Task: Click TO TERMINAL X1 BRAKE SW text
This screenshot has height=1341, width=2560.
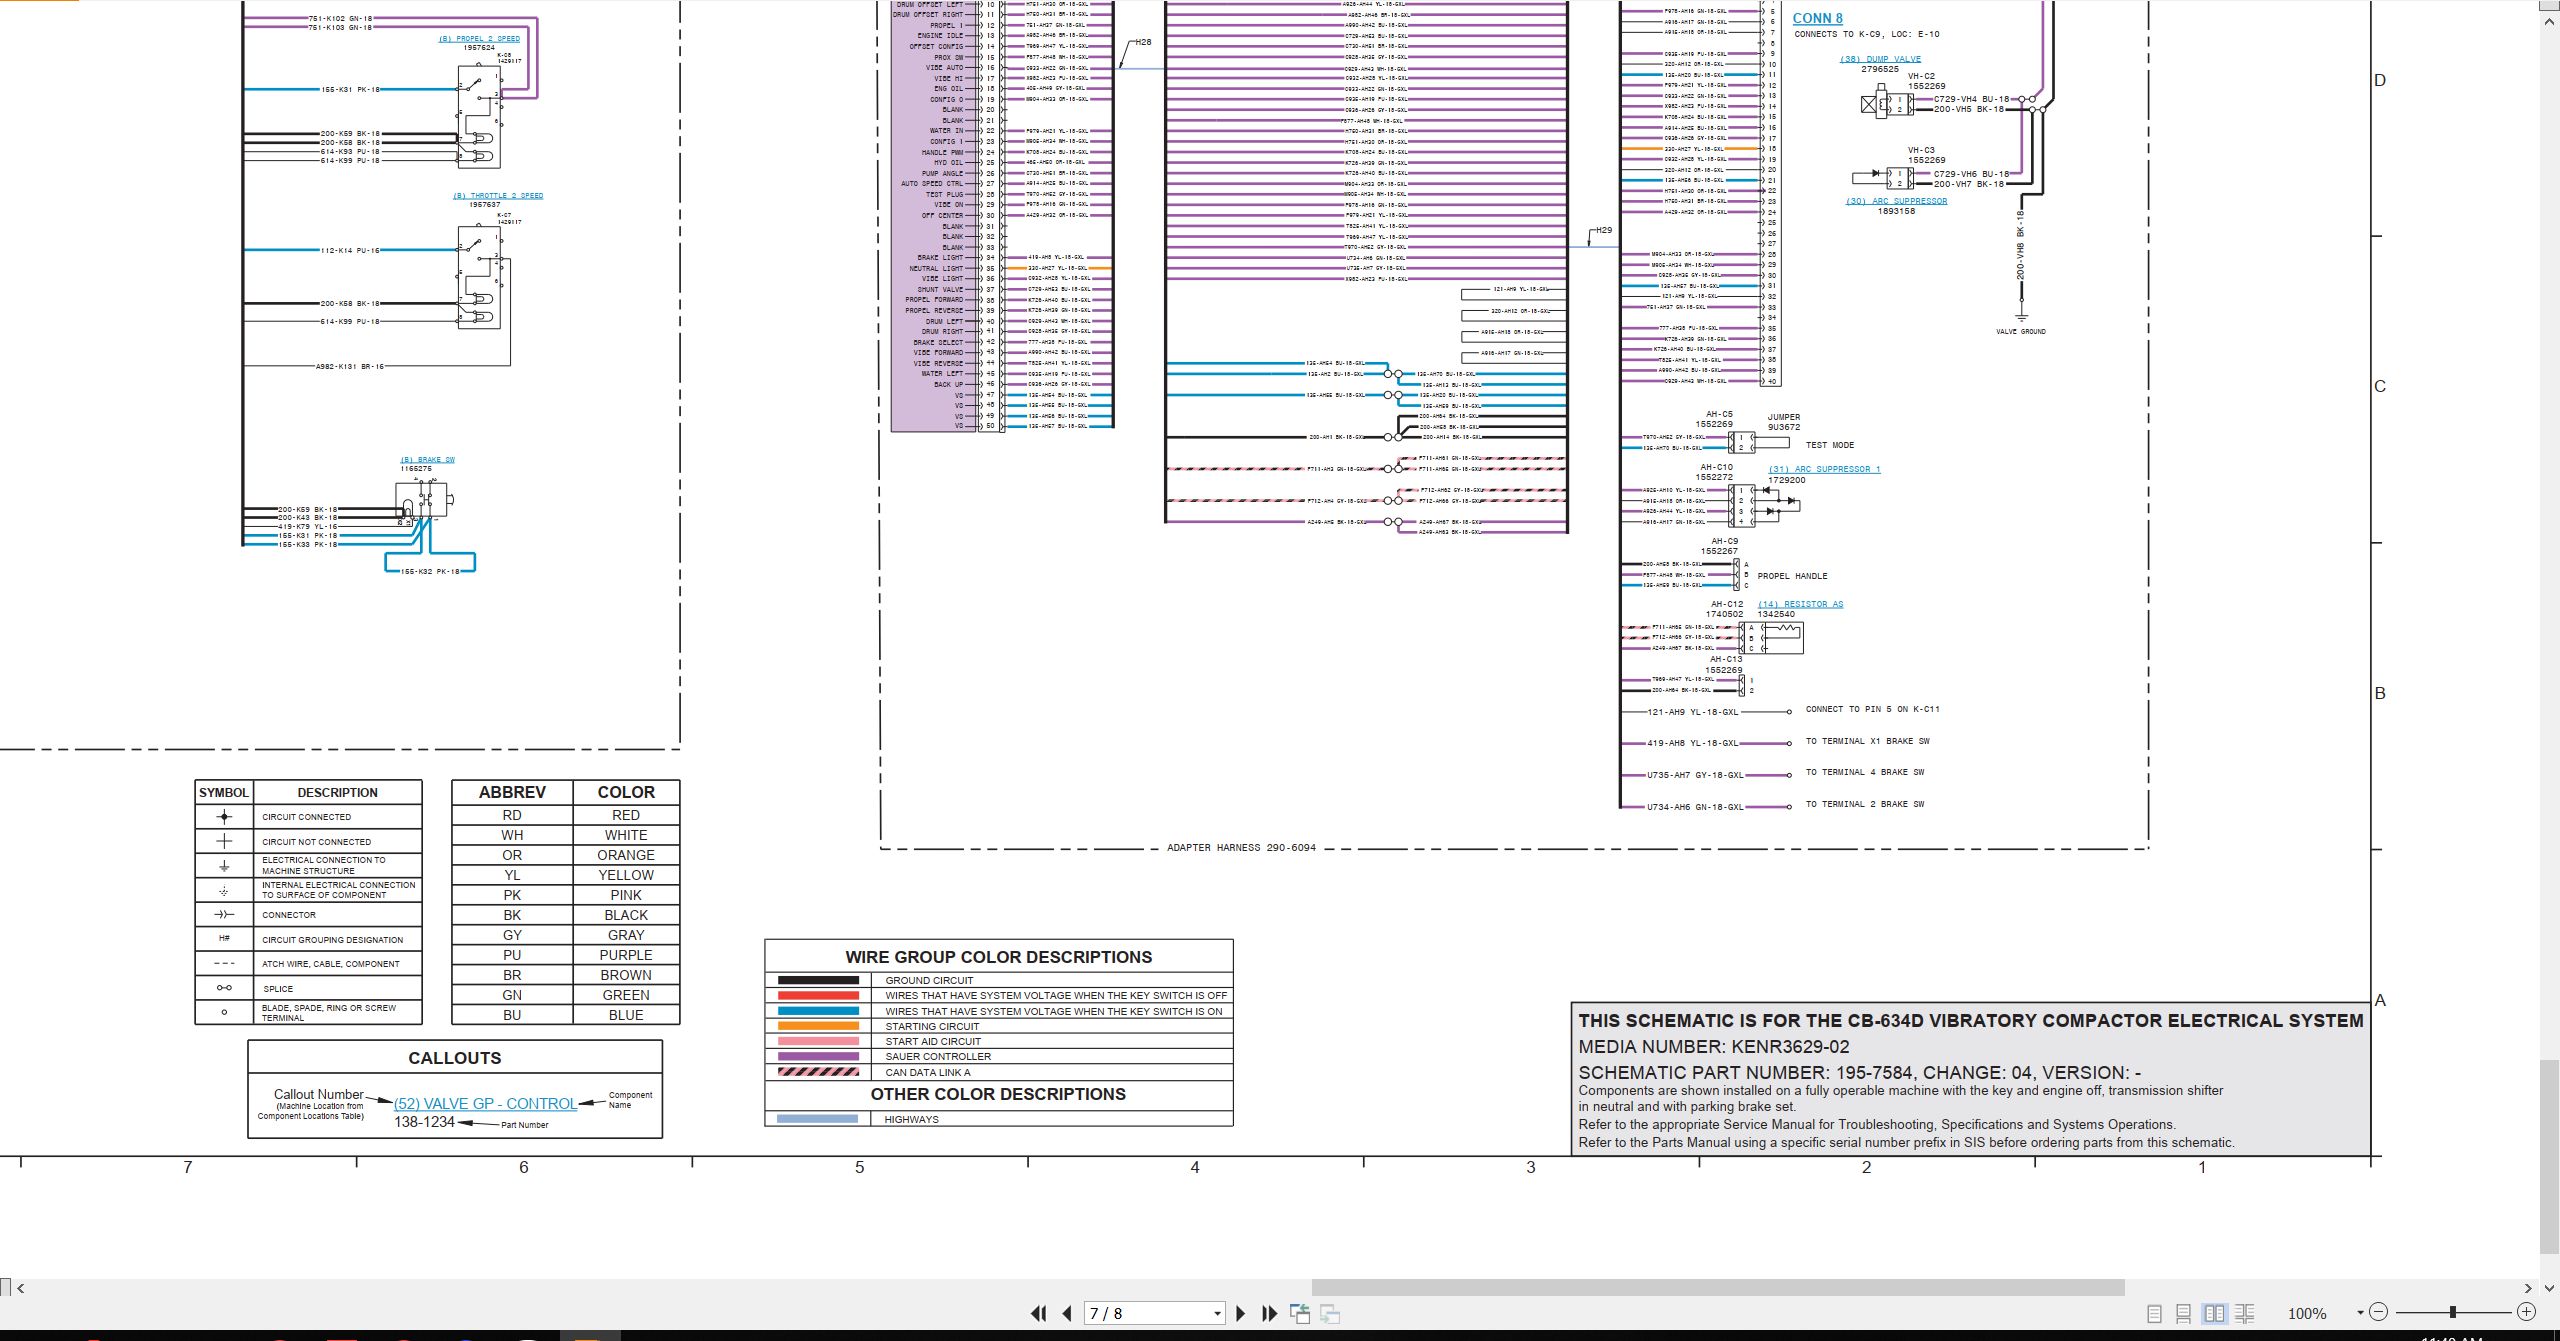Action: (1867, 741)
